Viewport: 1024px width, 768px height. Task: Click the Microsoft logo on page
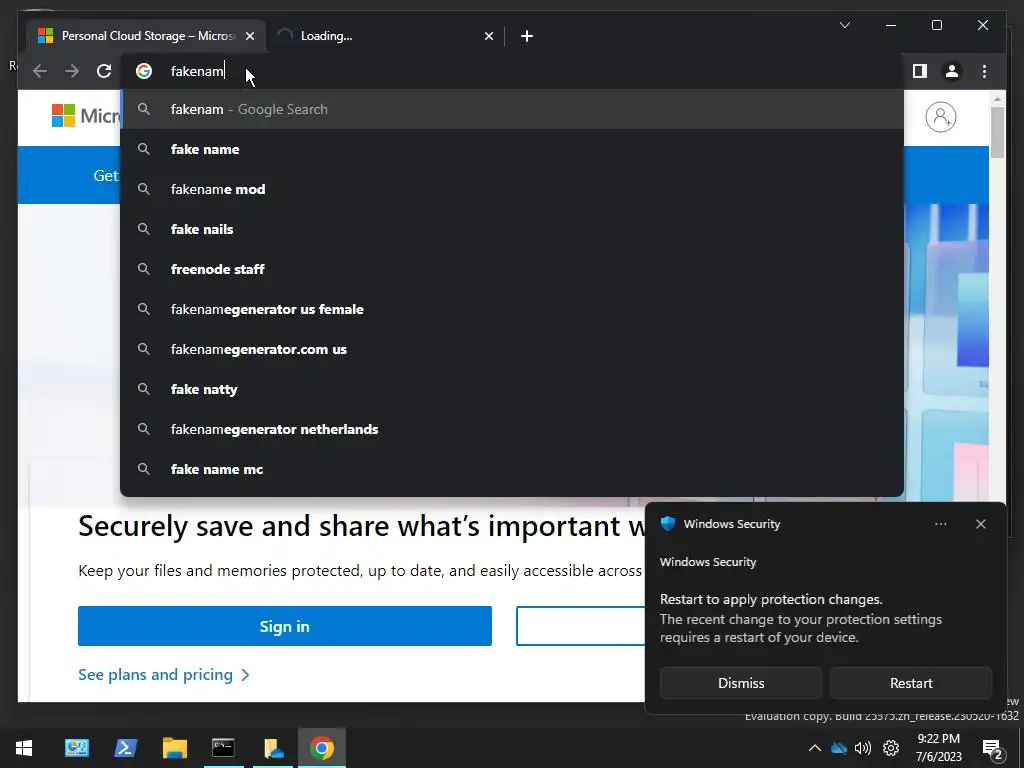(x=86, y=116)
